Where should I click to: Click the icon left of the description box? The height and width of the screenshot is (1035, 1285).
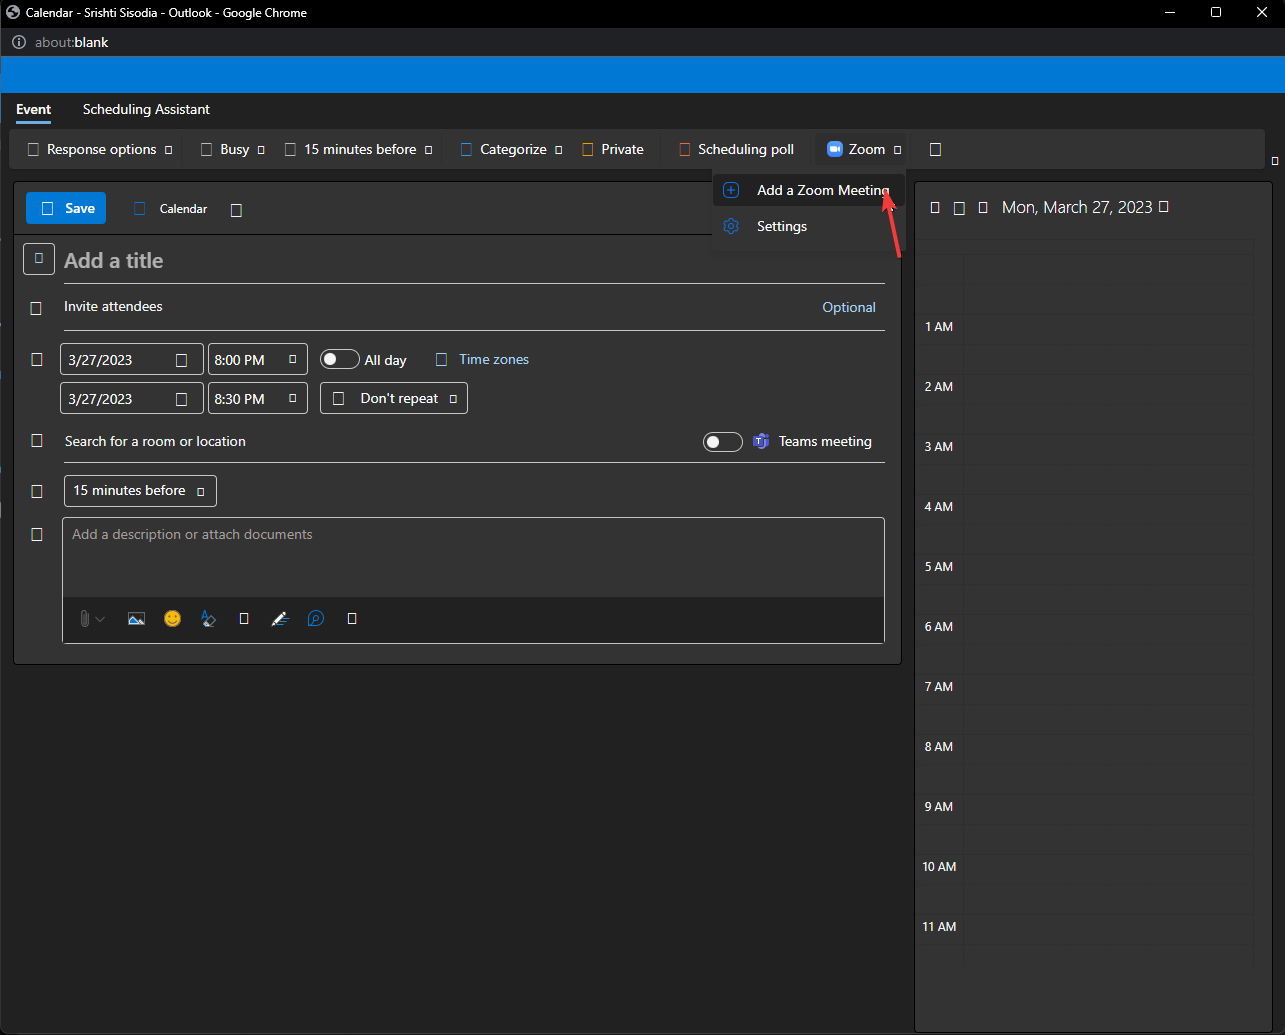click(37, 535)
